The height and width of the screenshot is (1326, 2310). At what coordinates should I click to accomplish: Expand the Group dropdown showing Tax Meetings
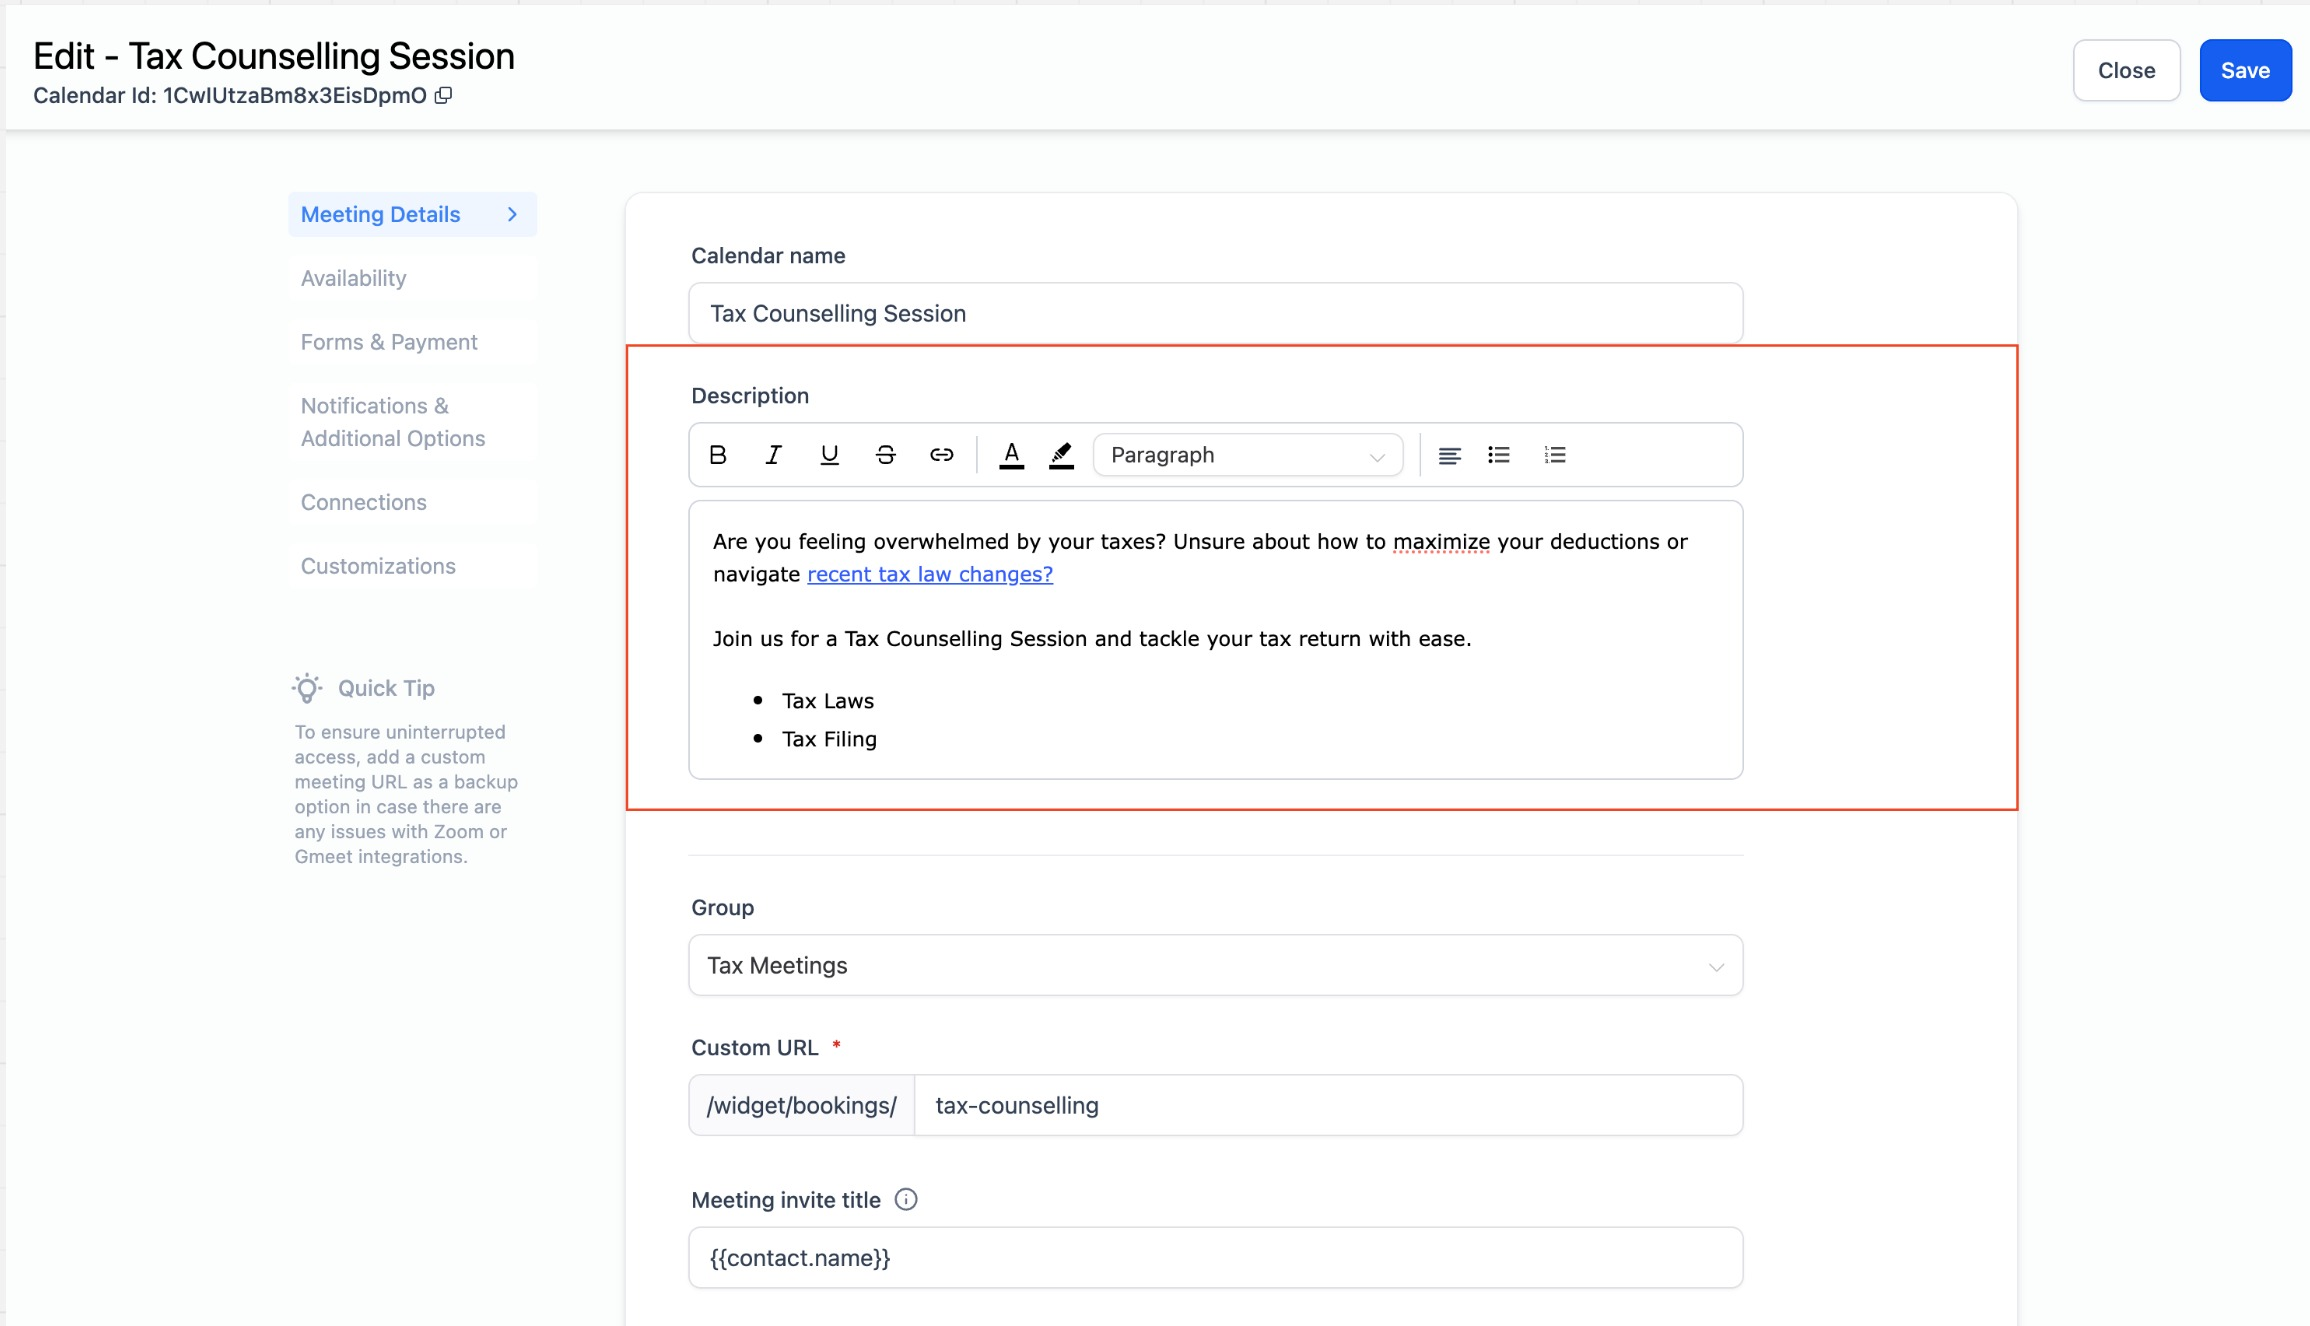tap(1215, 965)
